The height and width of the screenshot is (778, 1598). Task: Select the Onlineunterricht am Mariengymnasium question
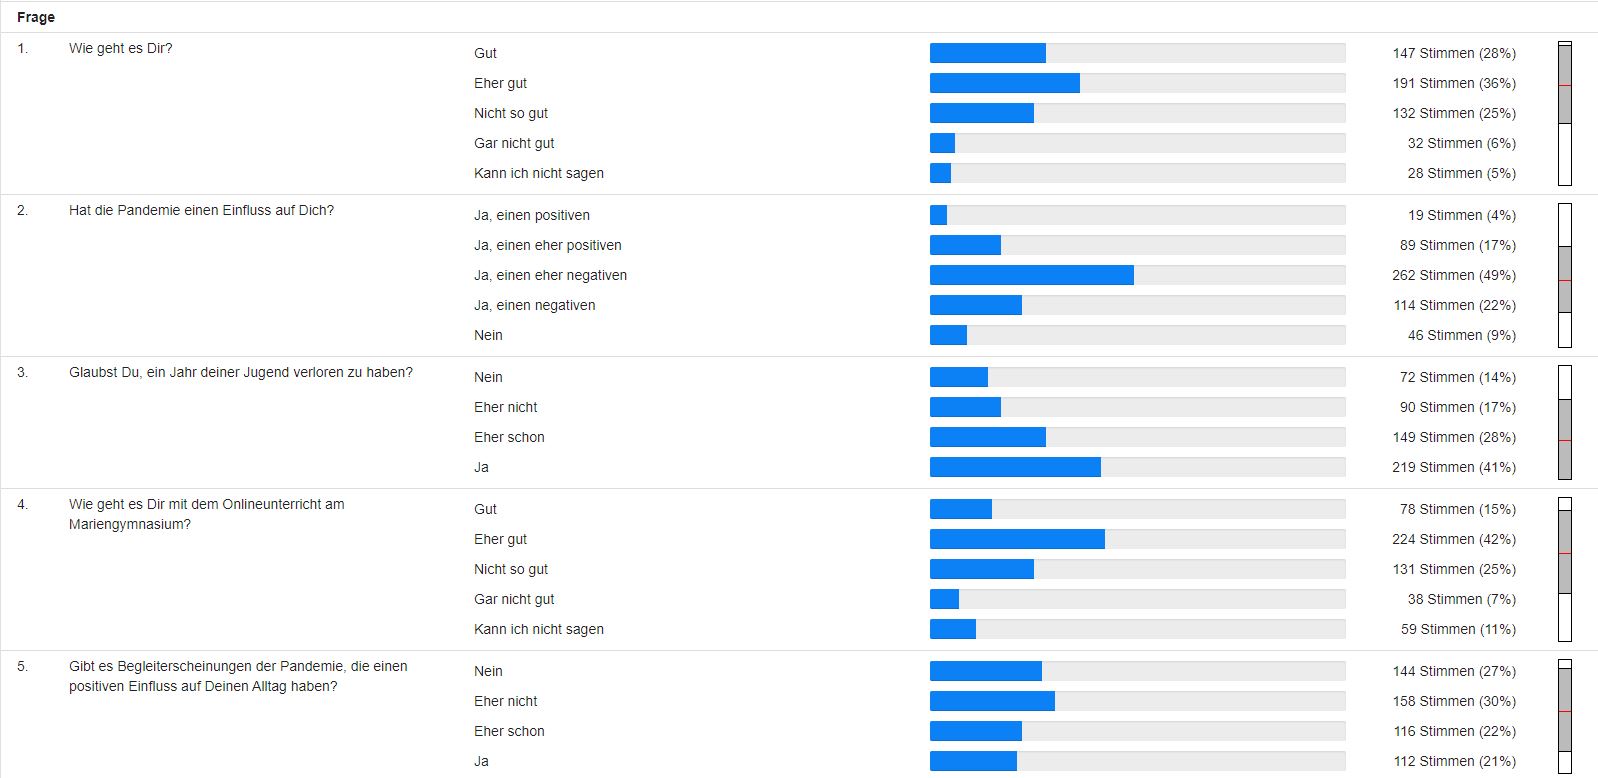(207, 514)
